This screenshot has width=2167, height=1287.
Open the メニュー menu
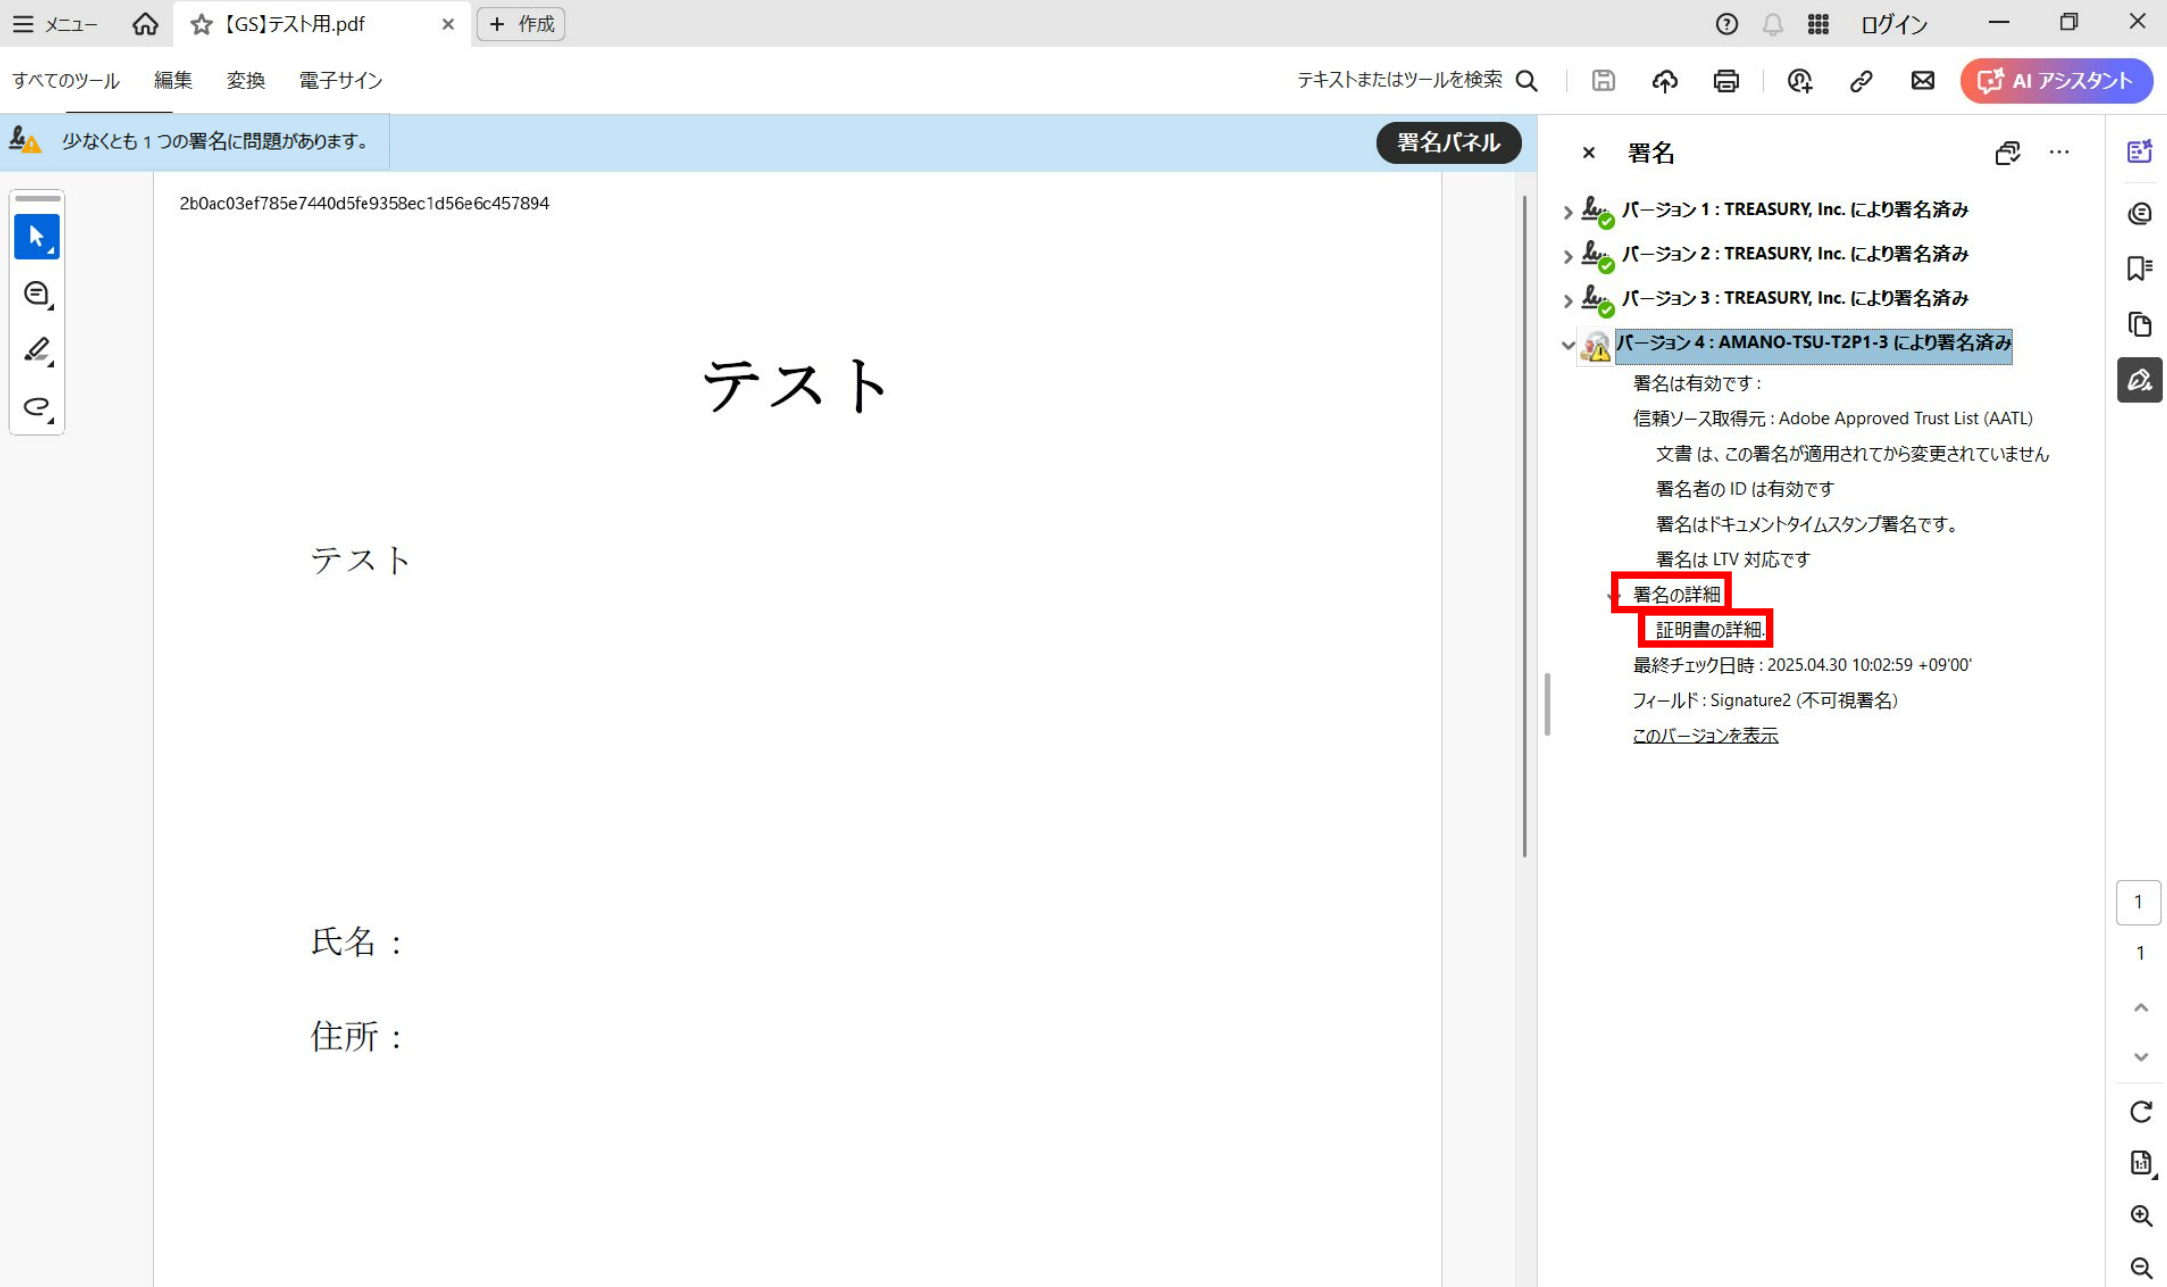click(56, 24)
